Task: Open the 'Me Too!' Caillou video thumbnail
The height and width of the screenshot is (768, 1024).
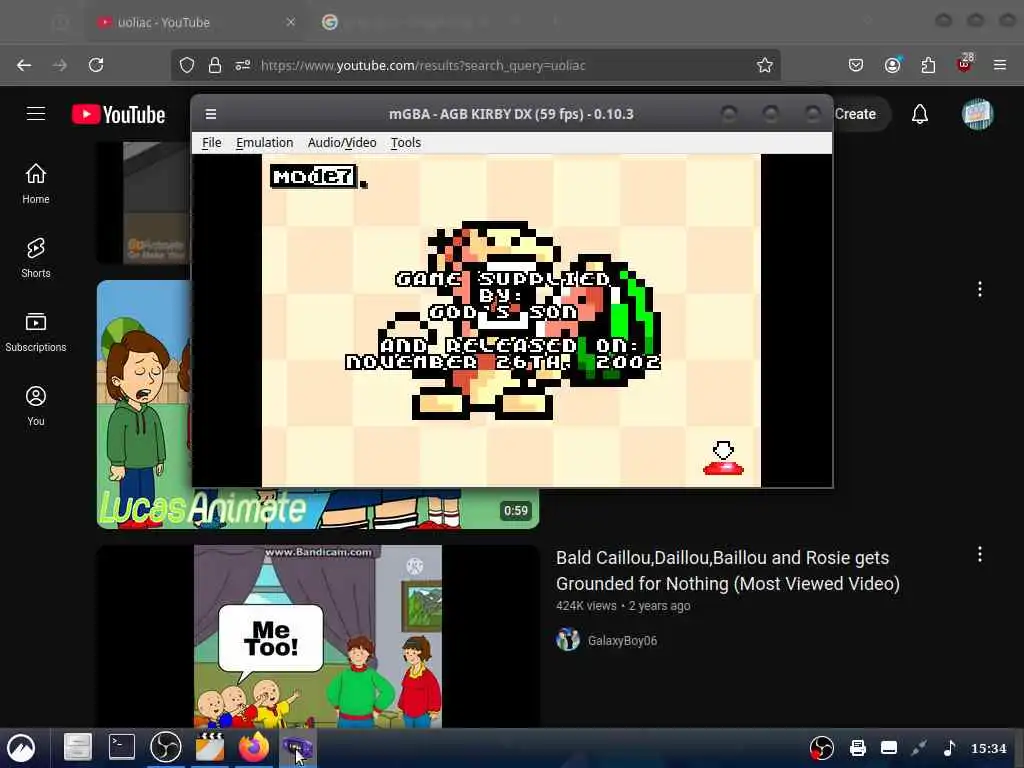Action: 318,637
